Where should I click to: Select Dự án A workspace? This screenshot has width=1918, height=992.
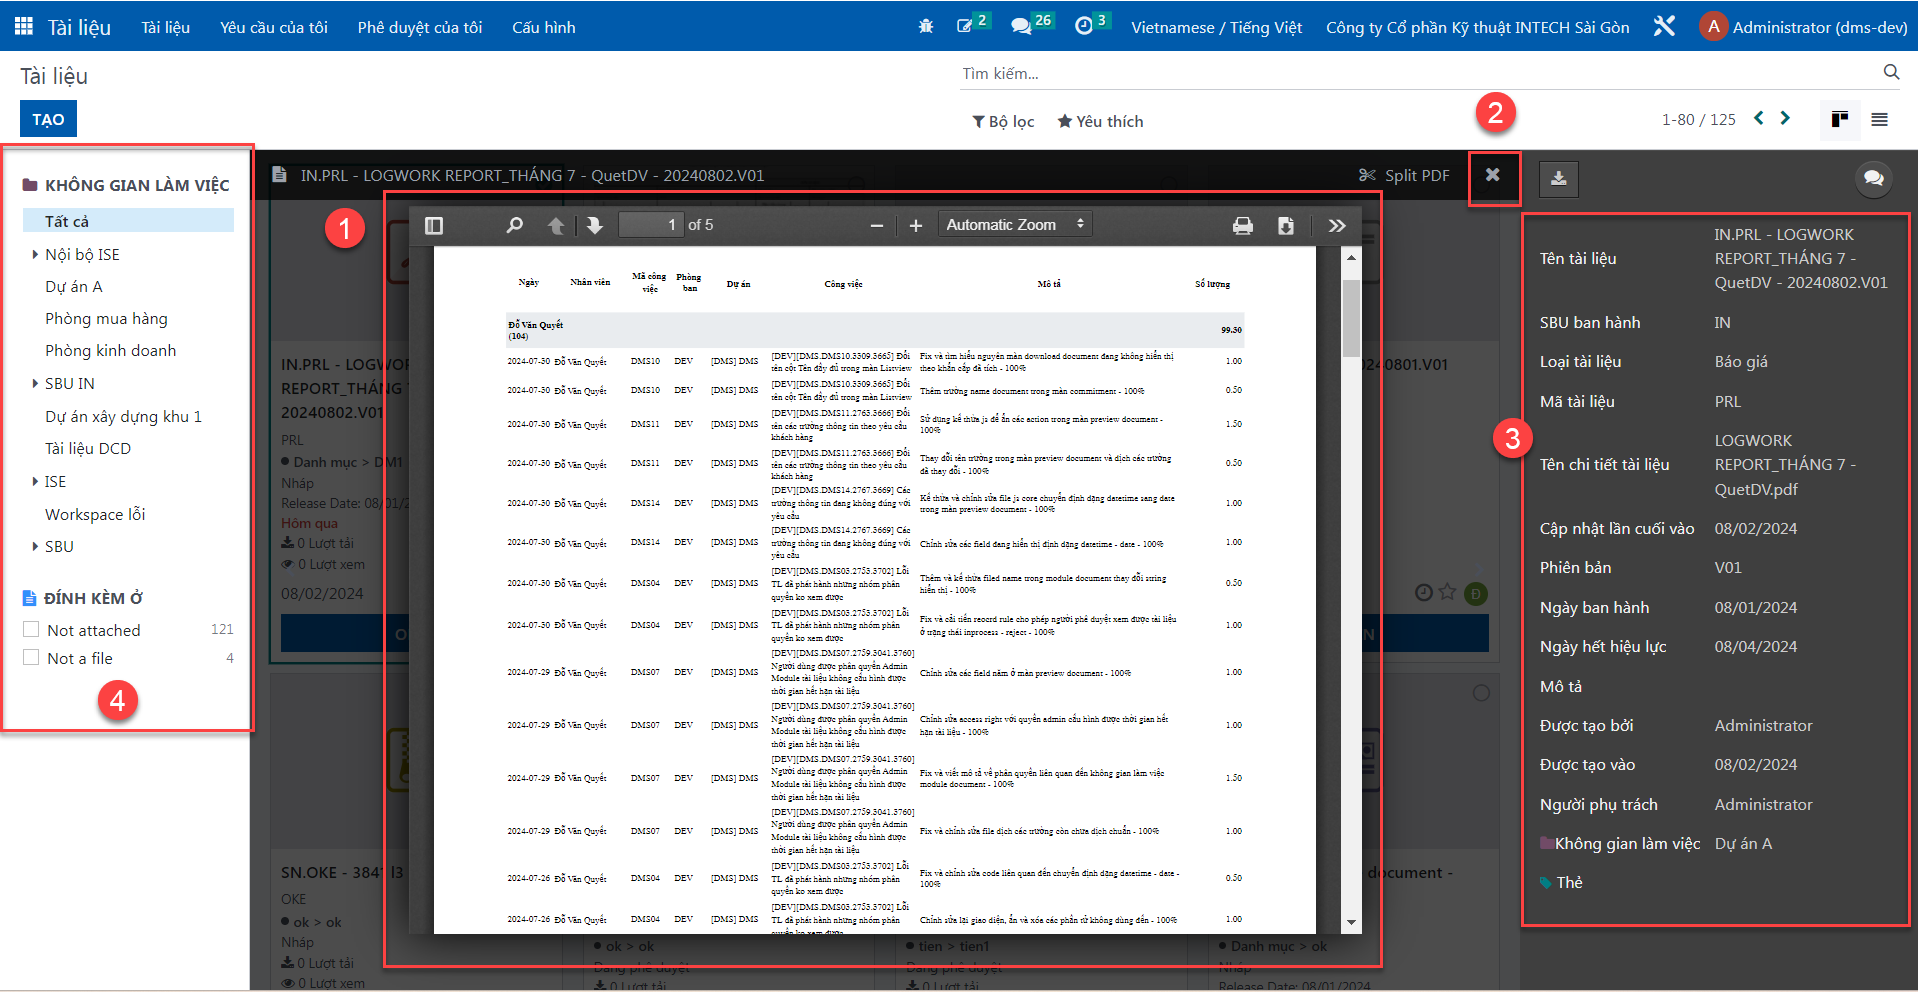tap(74, 286)
